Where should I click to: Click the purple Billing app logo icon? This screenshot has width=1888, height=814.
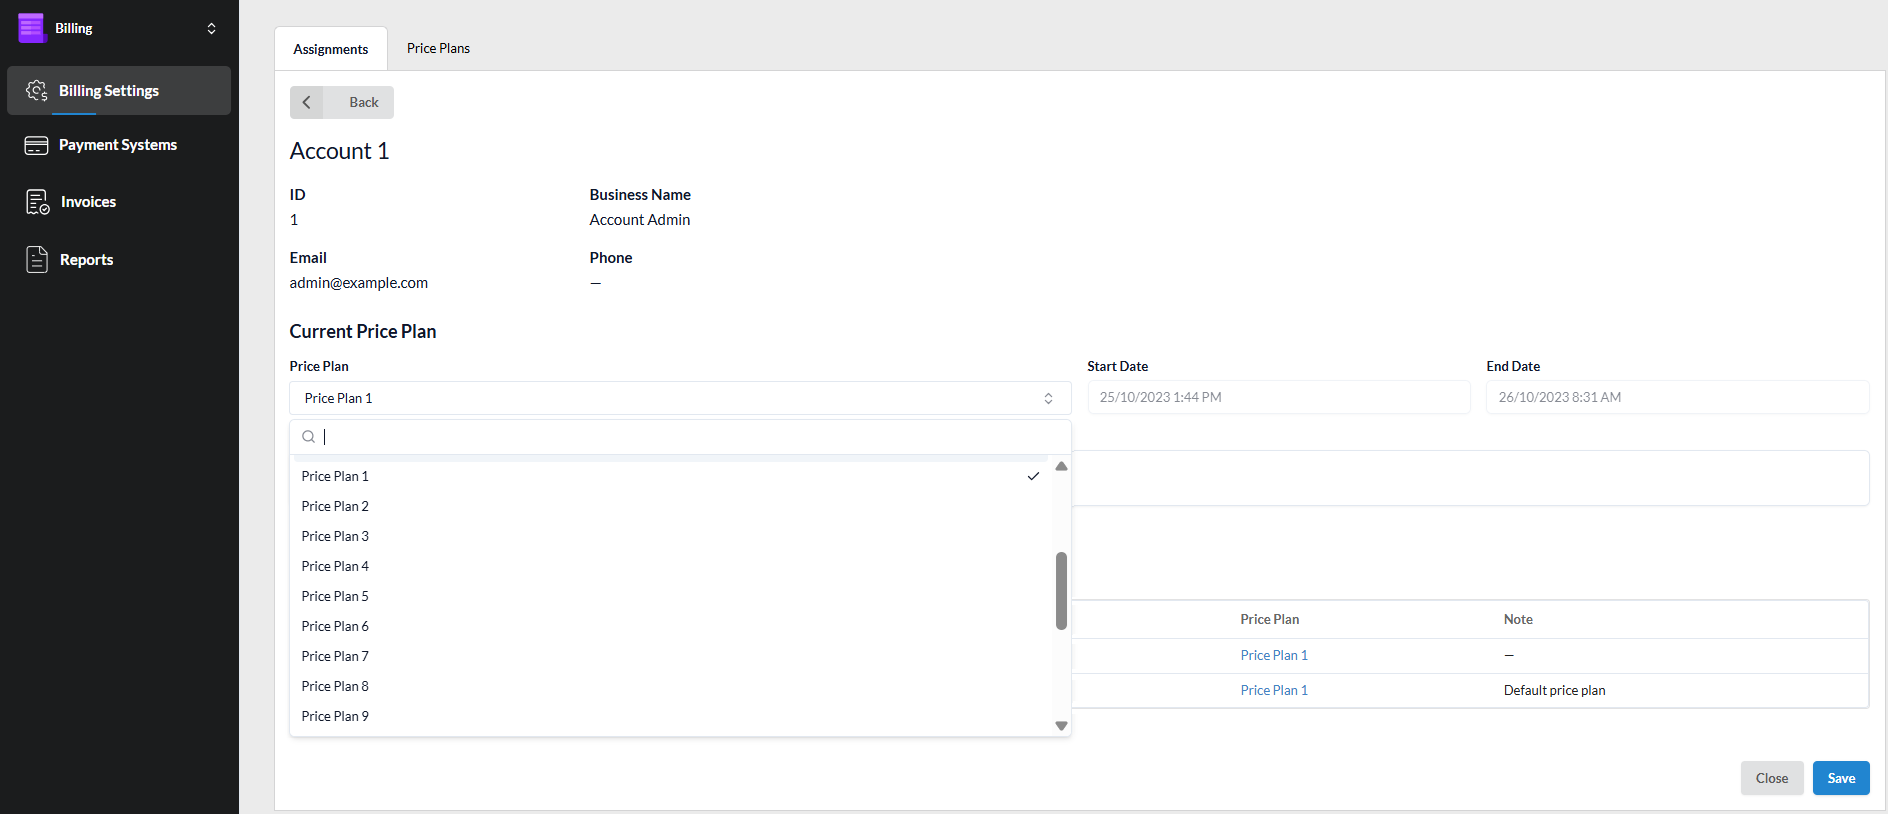click(32, 28)
